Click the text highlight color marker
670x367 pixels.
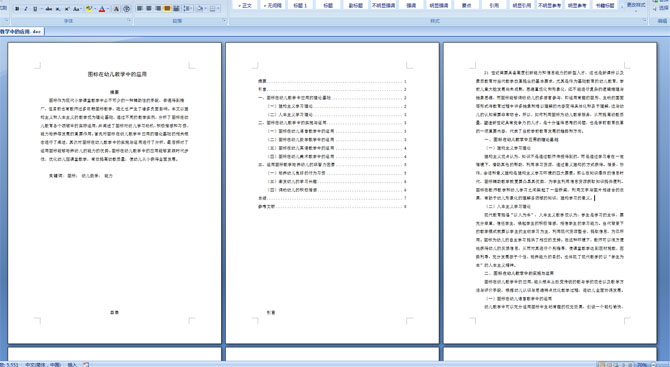coord(89,9)
